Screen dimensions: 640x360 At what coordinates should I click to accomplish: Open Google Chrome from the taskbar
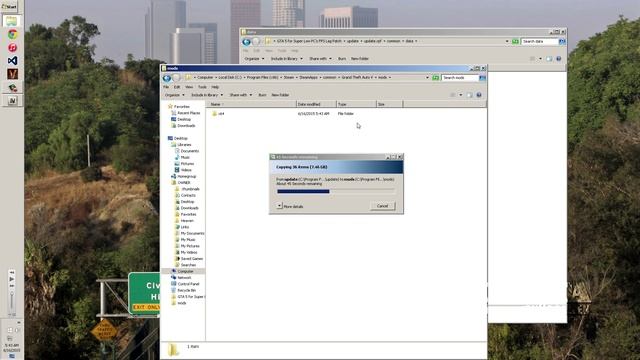point(12,34)
